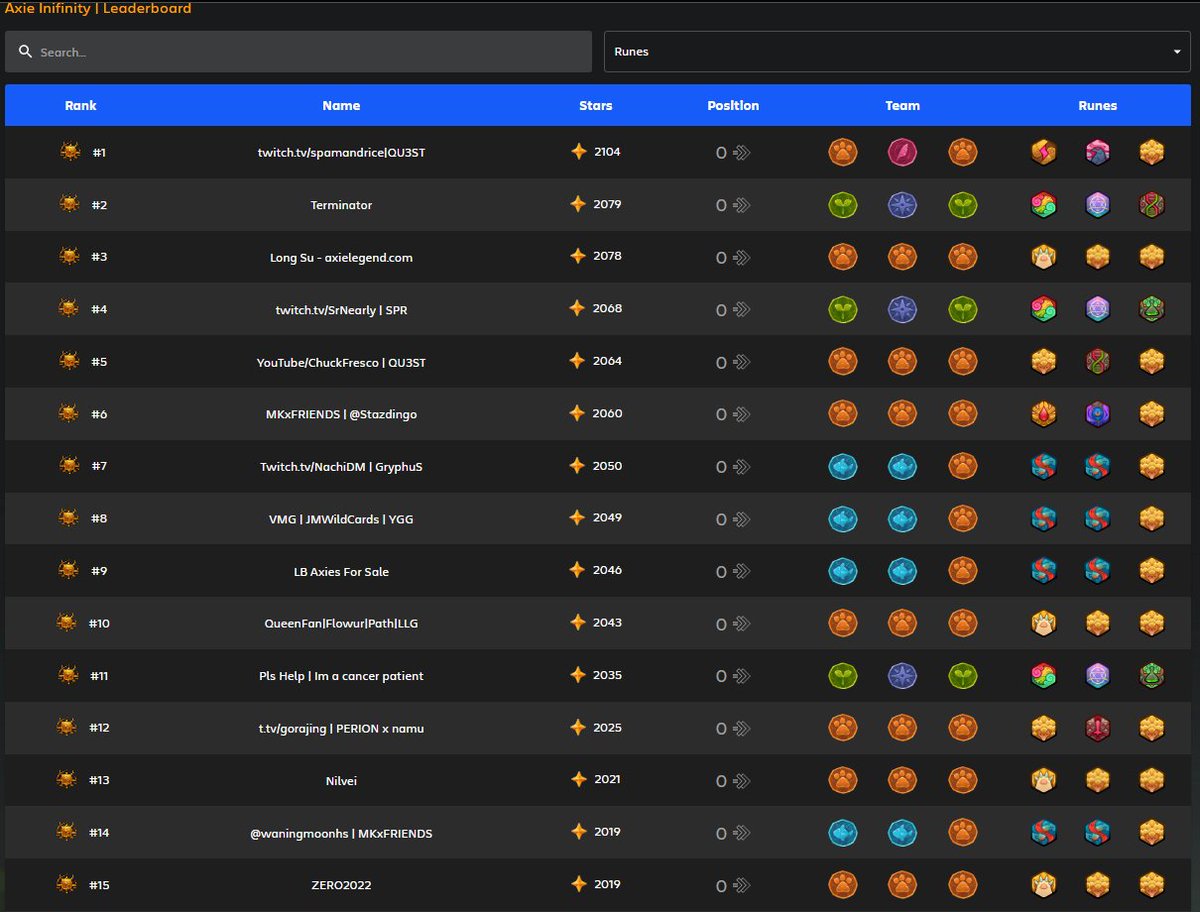
Task: Click the stars value 2060
Action: point(607,413)
